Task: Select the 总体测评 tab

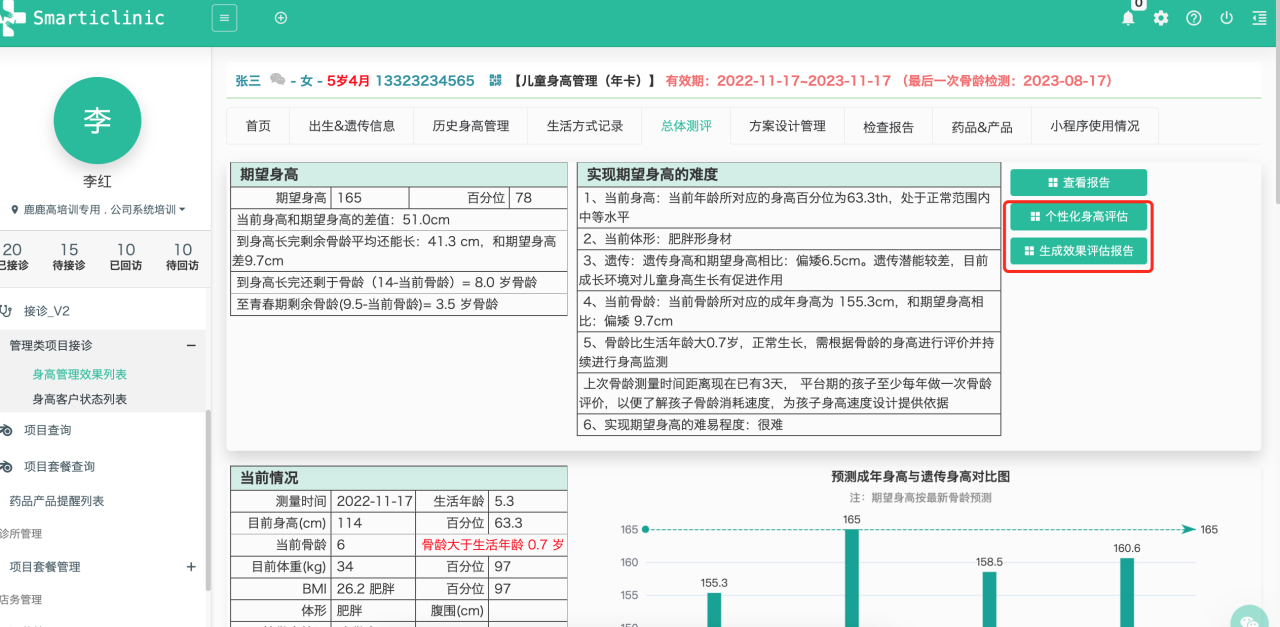Action: [x=686, y=126]
